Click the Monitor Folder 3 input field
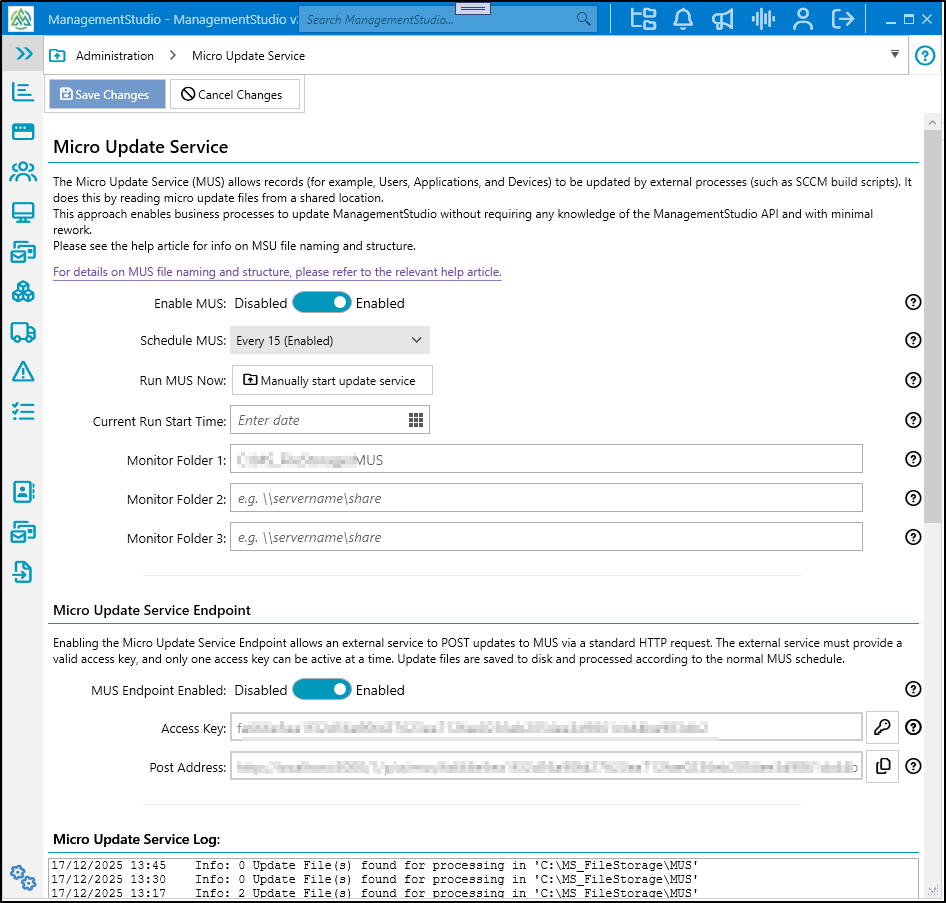The height and width of the screenshot is (903, 946). tap(546, 537)
